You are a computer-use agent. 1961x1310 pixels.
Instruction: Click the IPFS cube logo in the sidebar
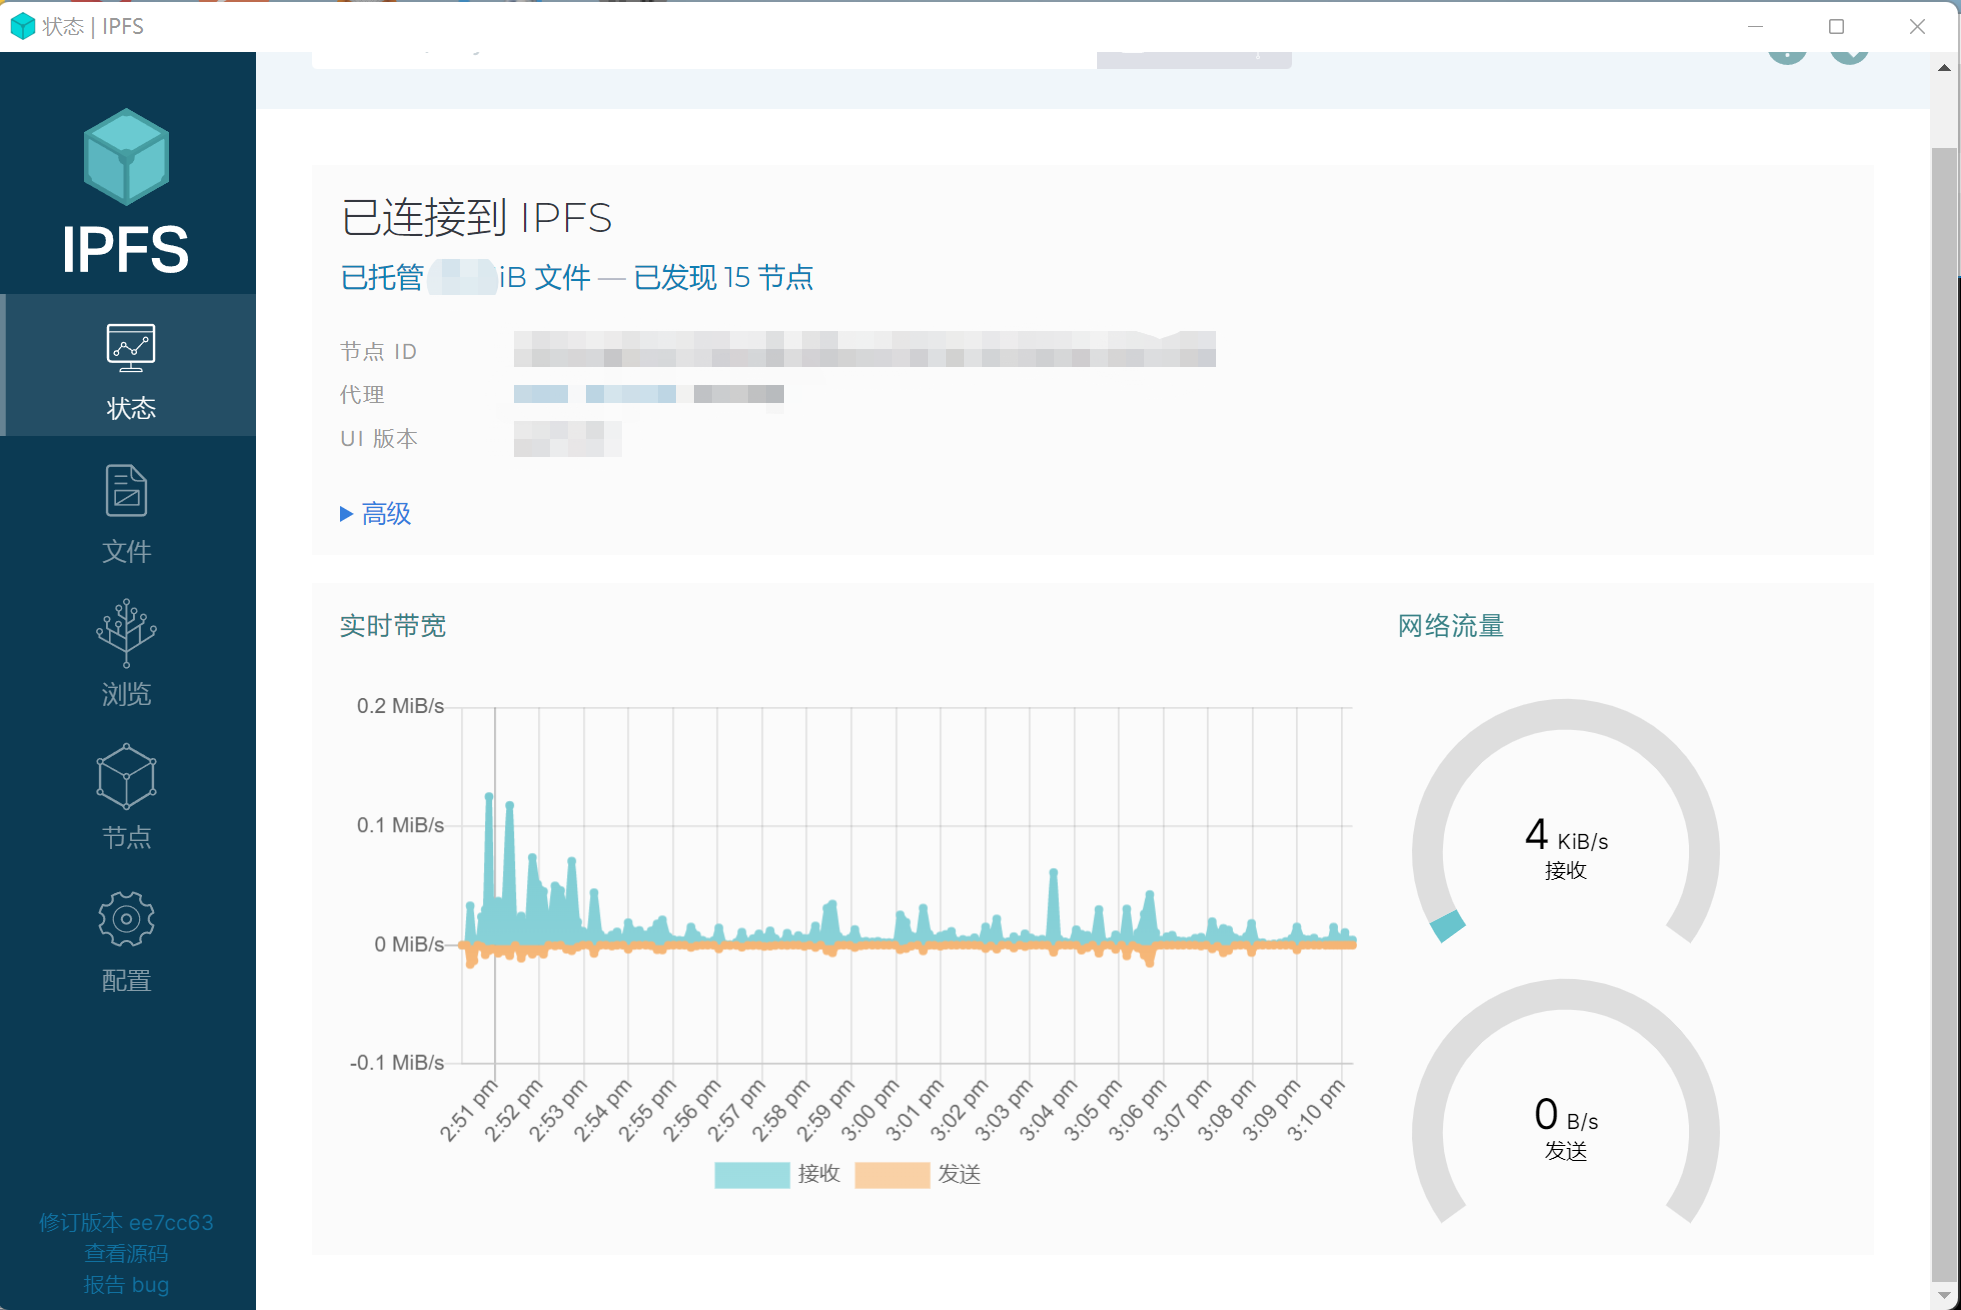tap(125, 155)
